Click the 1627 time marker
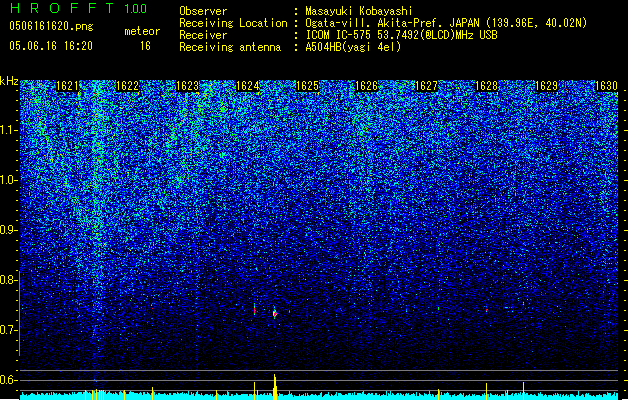This screenshot has height=400, width=629. point(426,86)
